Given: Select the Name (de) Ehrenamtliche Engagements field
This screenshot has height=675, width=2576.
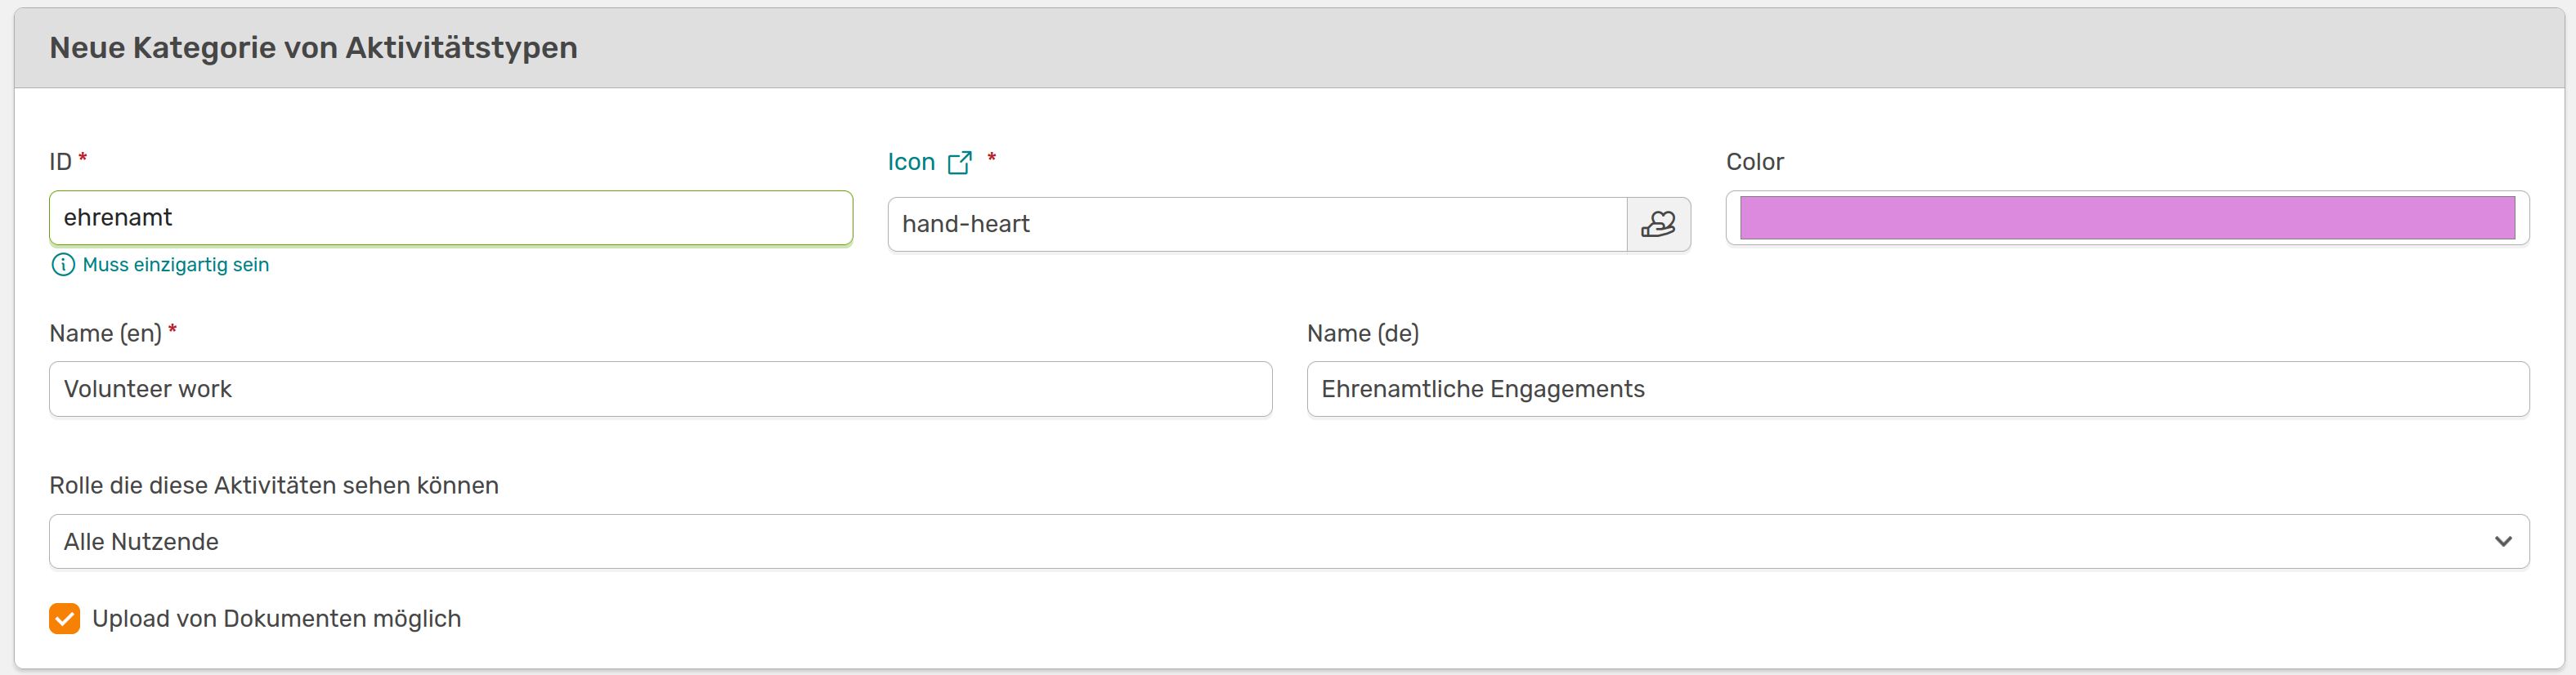Looking at the screenshot, I should (x=1918, y=389).
